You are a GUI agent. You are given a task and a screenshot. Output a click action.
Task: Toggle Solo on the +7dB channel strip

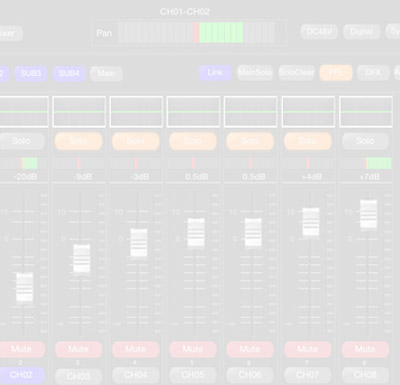tap(365, 141)
